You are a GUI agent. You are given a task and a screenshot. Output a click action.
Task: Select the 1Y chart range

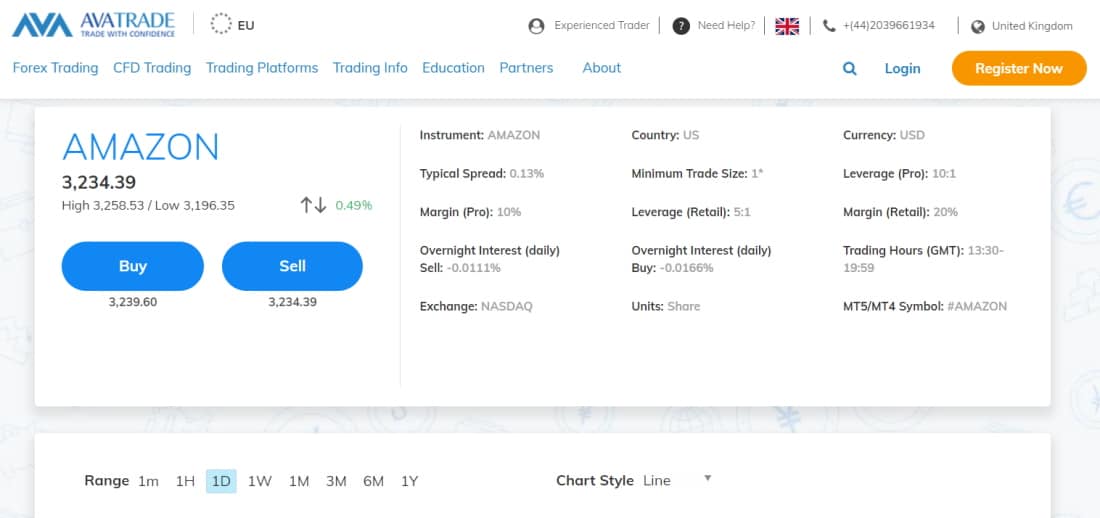410,482
